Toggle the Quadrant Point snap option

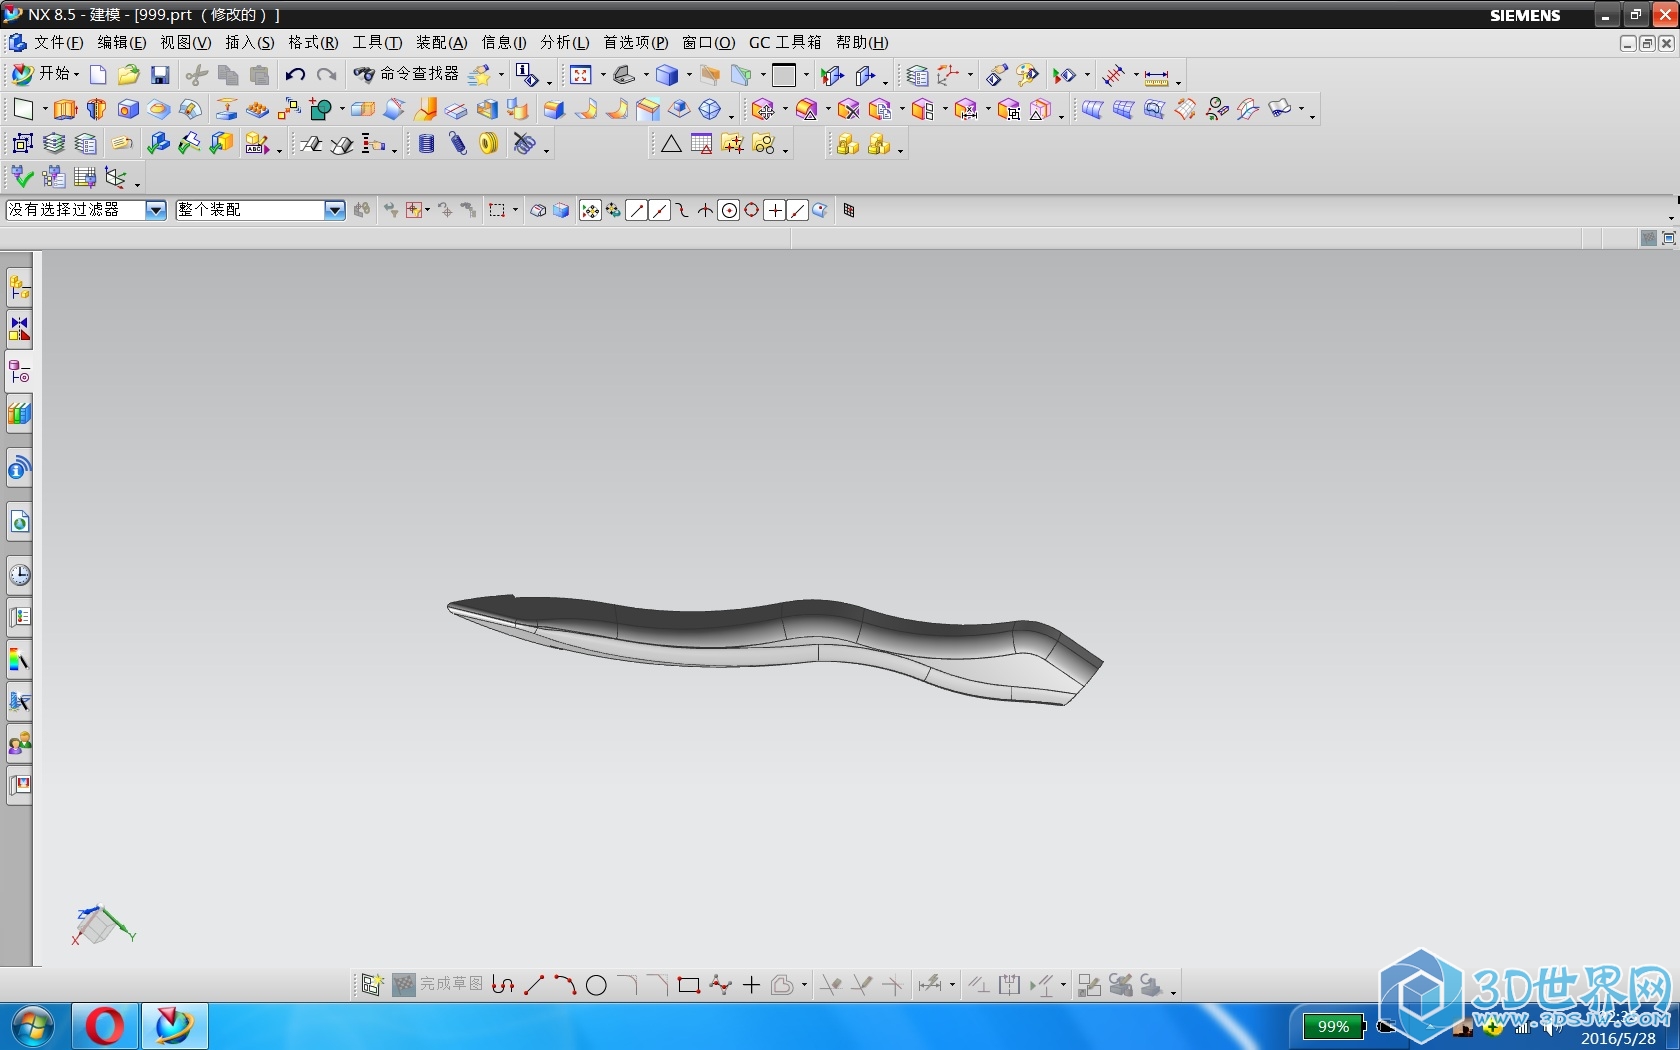(x=751, y=210)
